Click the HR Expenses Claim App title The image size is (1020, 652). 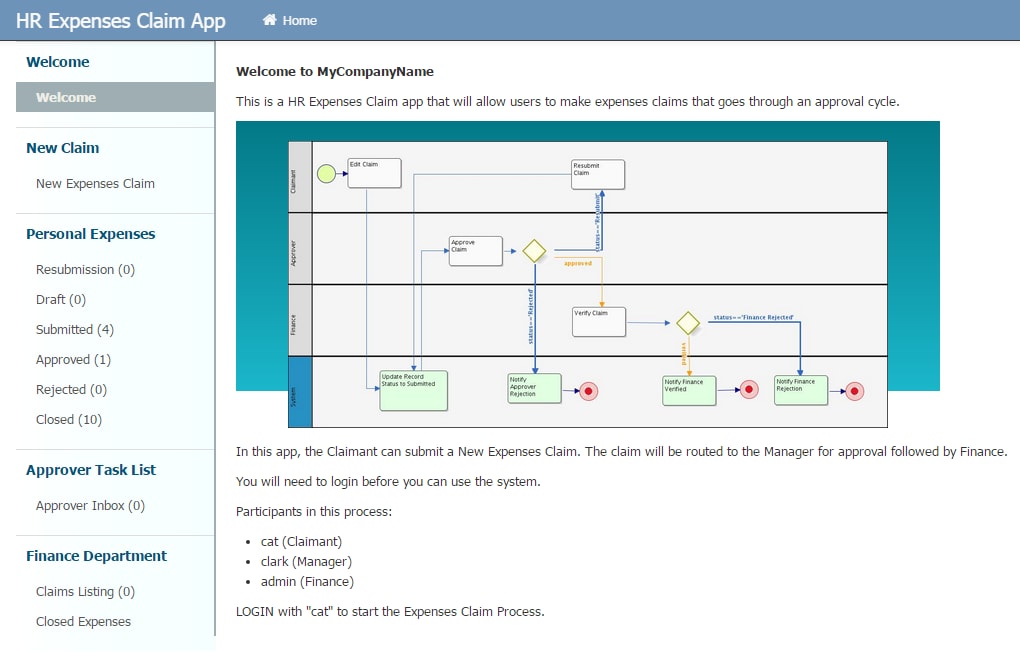point(120,21)
